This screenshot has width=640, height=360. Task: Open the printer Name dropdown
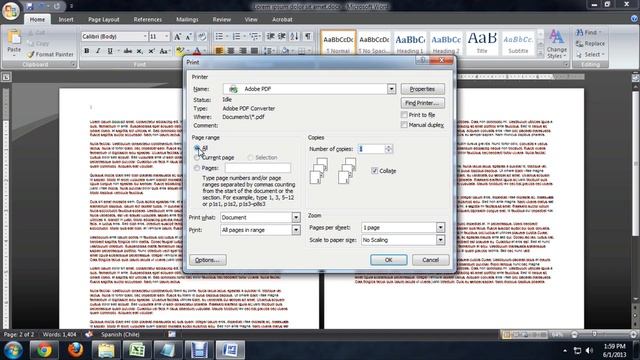click(x=391, y=89)
